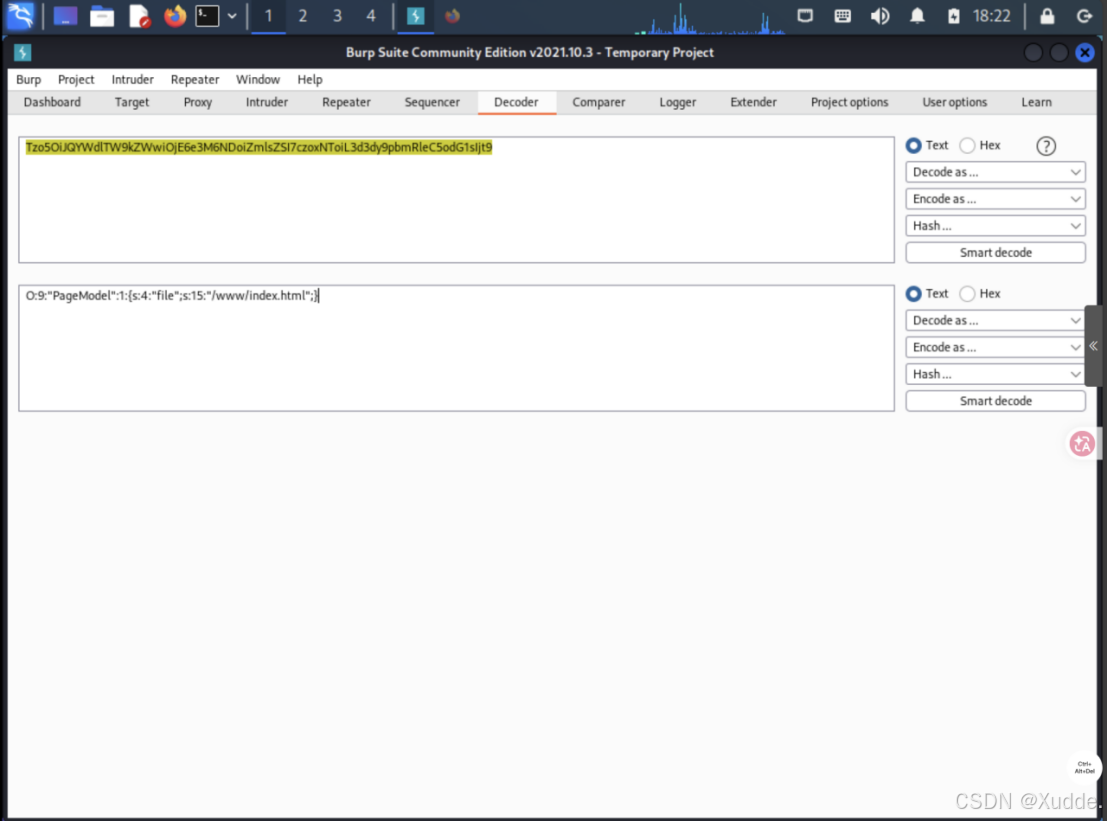The width and height of the screenshot is (1108, 821).
Task: Click Smart decode for the second box
Action: [x=996, y=401]
